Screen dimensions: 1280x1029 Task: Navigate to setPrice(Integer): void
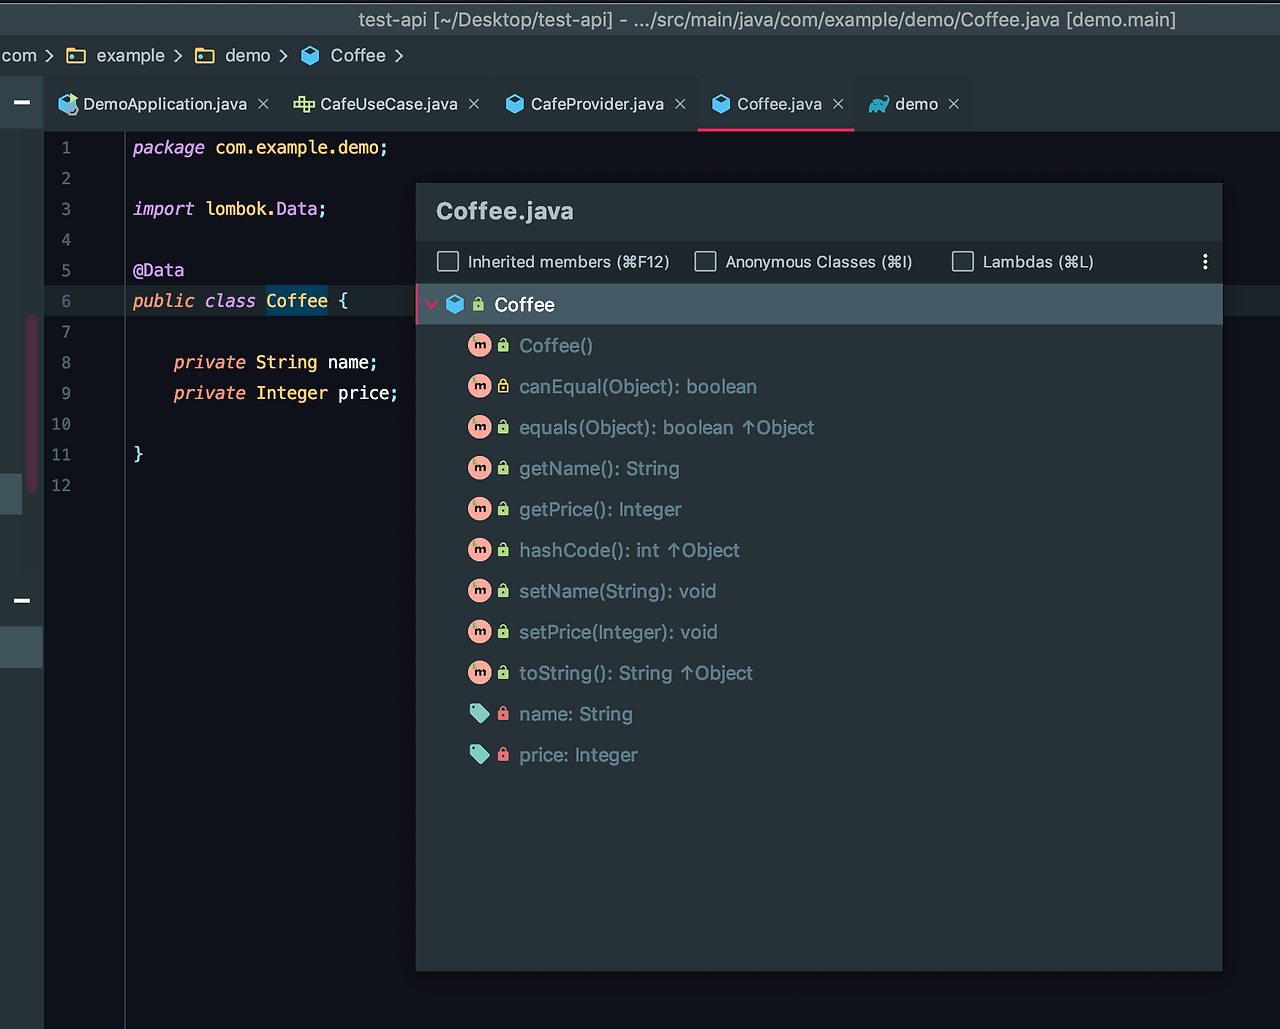point(618,633)
